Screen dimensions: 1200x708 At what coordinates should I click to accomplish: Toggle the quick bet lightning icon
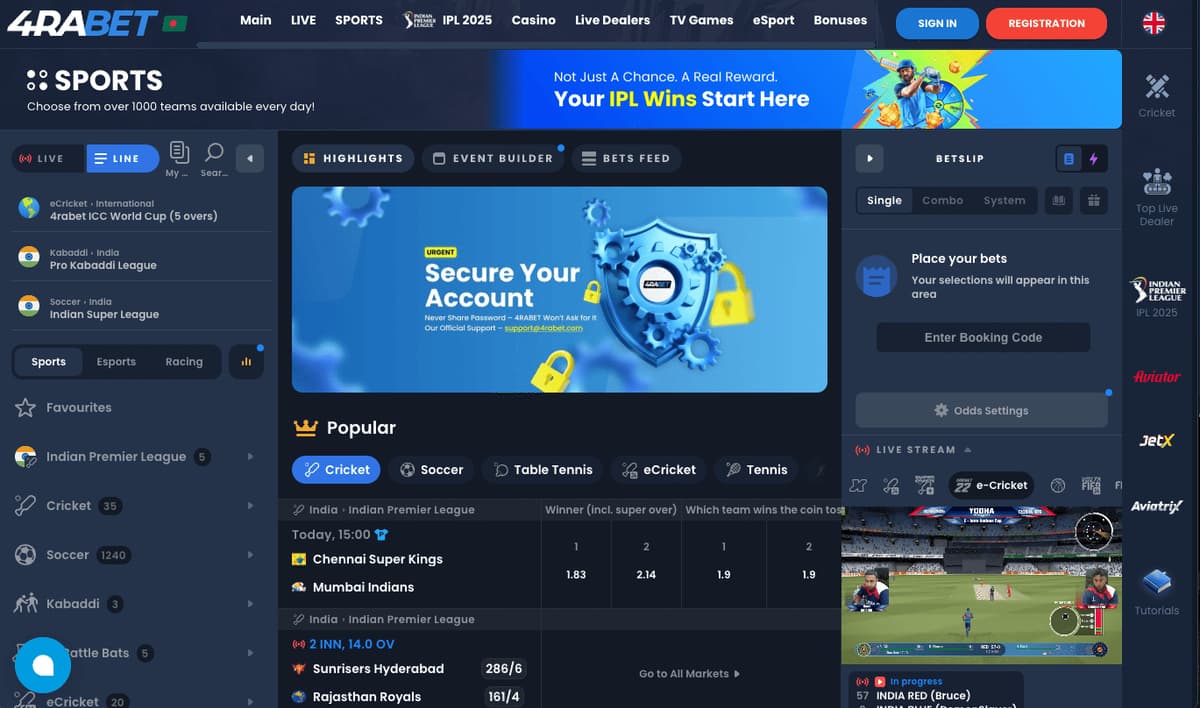(1093, 158)
